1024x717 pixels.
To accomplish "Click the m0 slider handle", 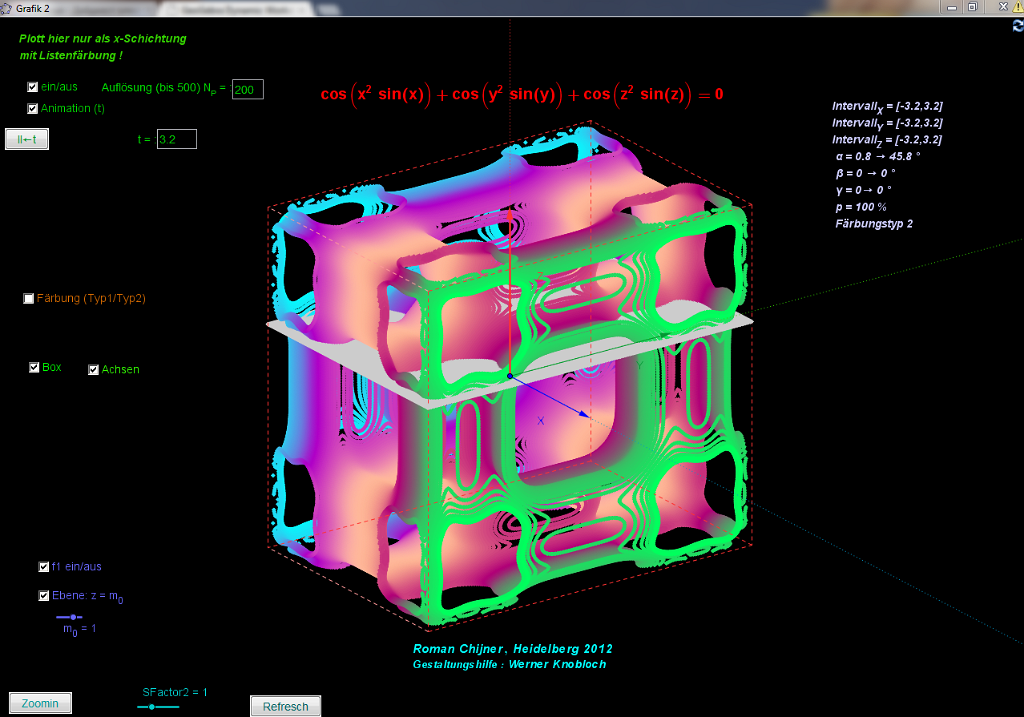I will [71, 617].
